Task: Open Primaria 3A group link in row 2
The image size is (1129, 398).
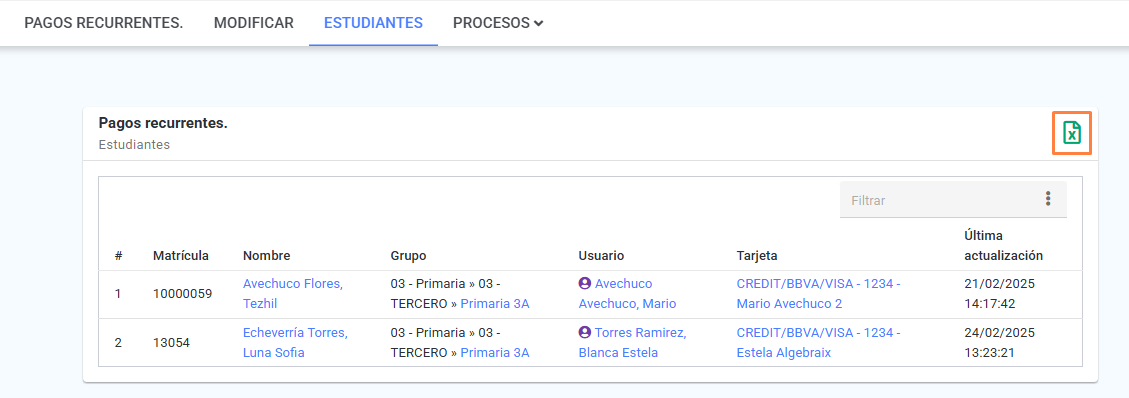Action: [495, 353]
